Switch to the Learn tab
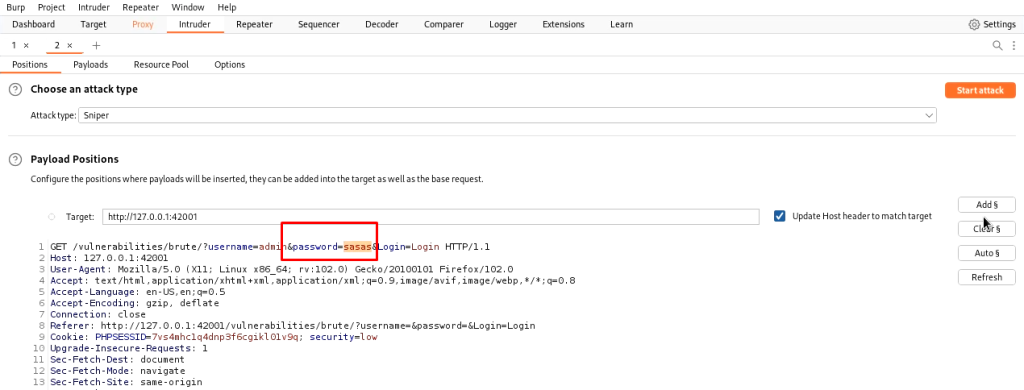The image size is (1024, 390). [621, 24]
